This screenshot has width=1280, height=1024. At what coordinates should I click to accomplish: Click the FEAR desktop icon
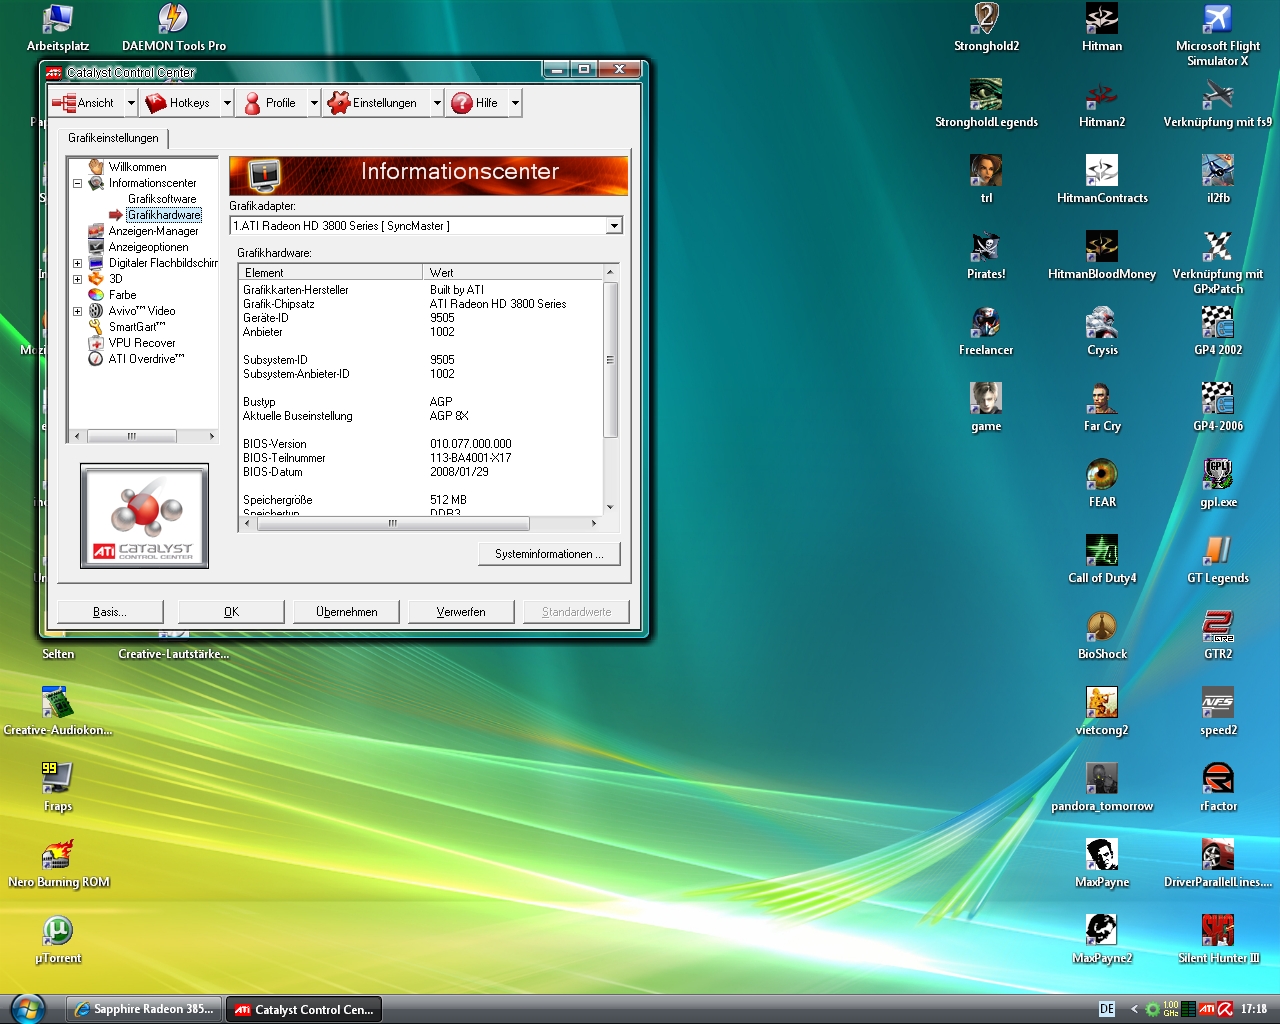point(1102,484)
